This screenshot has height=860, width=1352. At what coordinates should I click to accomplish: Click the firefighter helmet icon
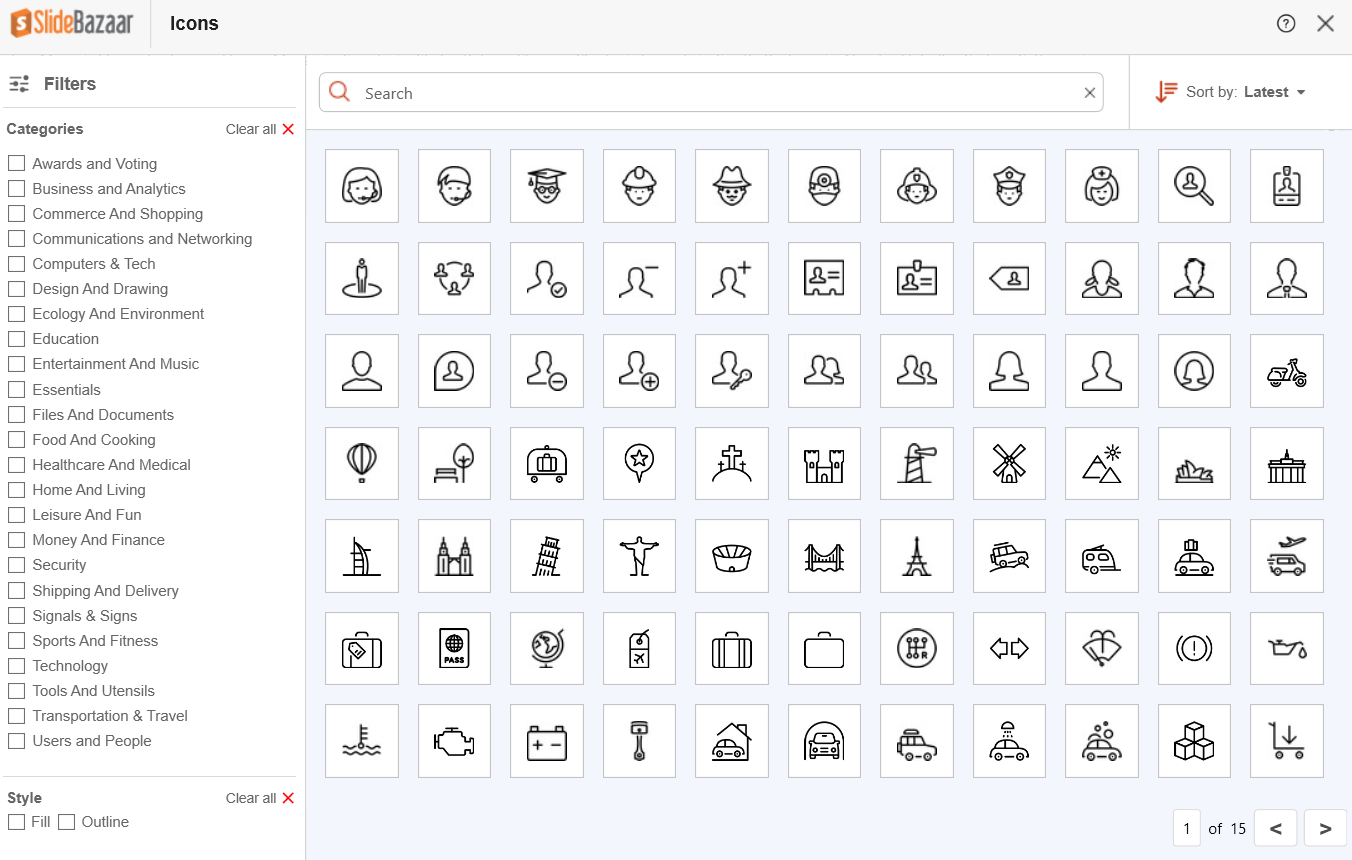[x=917, y=186]
